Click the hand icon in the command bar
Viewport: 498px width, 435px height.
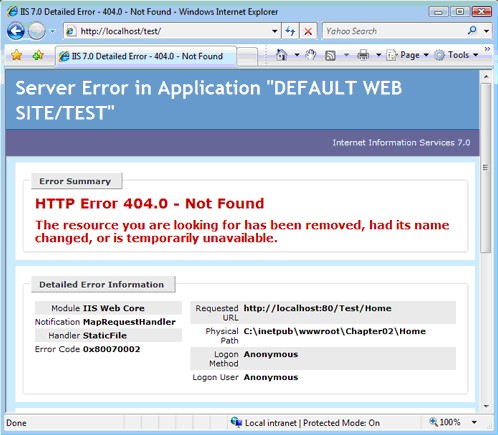310,55
